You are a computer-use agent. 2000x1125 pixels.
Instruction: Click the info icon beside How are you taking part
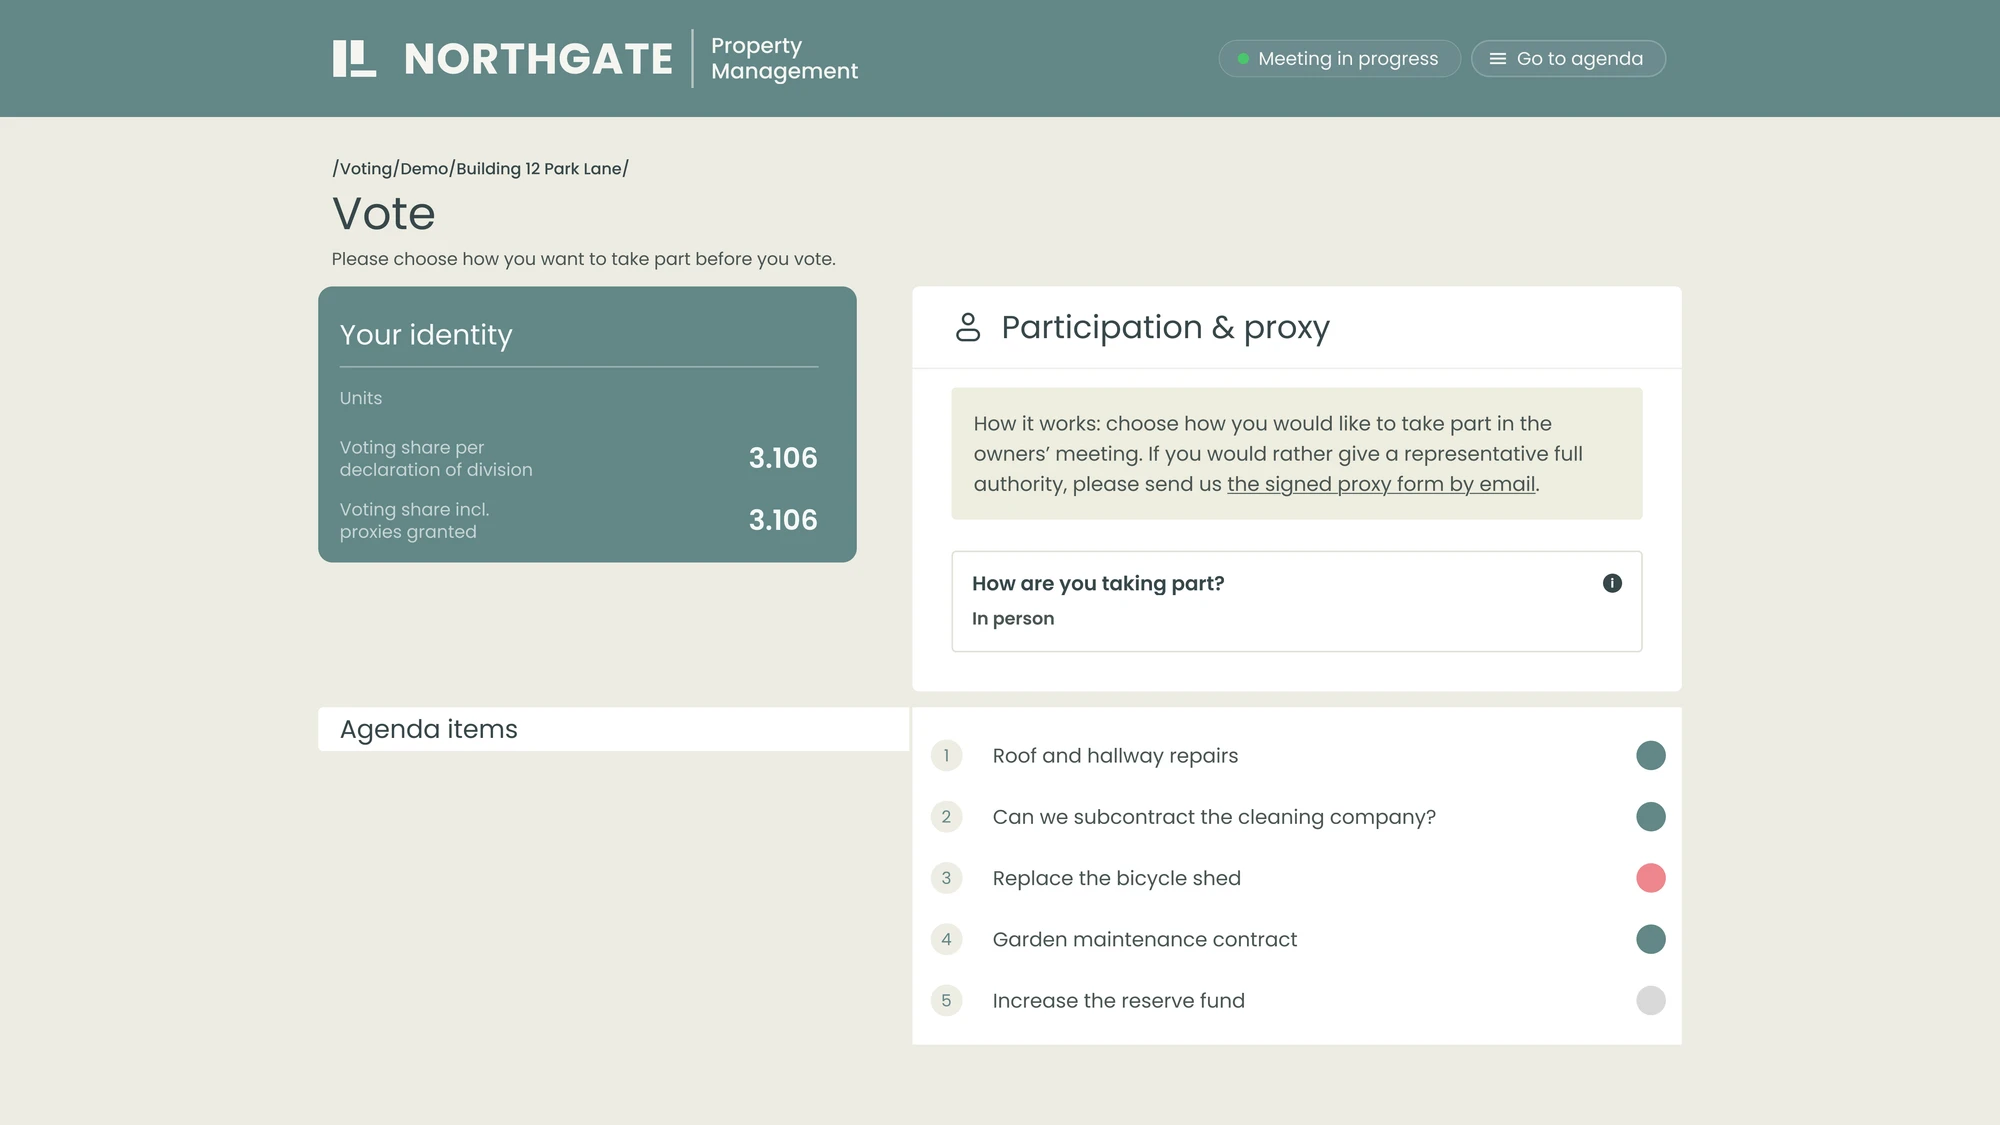tap(1612, 583)
